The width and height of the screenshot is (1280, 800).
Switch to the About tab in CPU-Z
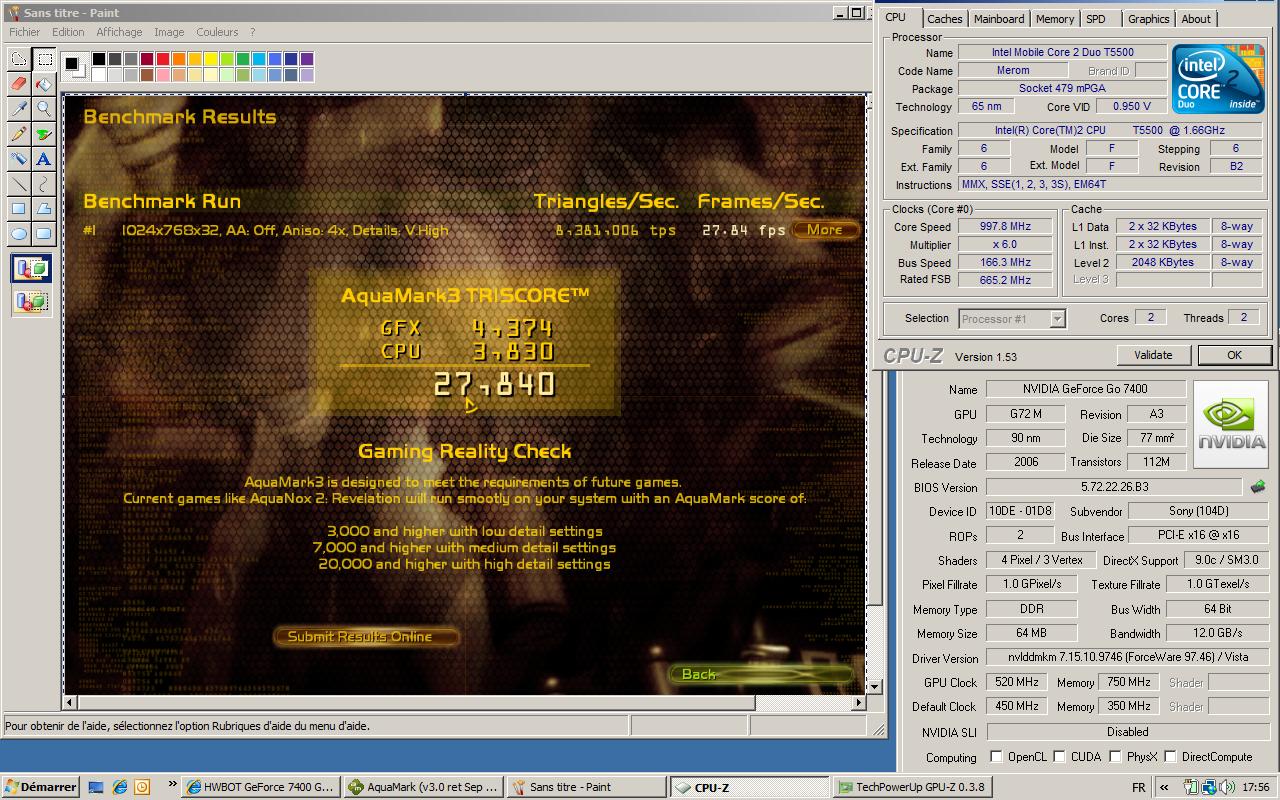[1196, 19]
